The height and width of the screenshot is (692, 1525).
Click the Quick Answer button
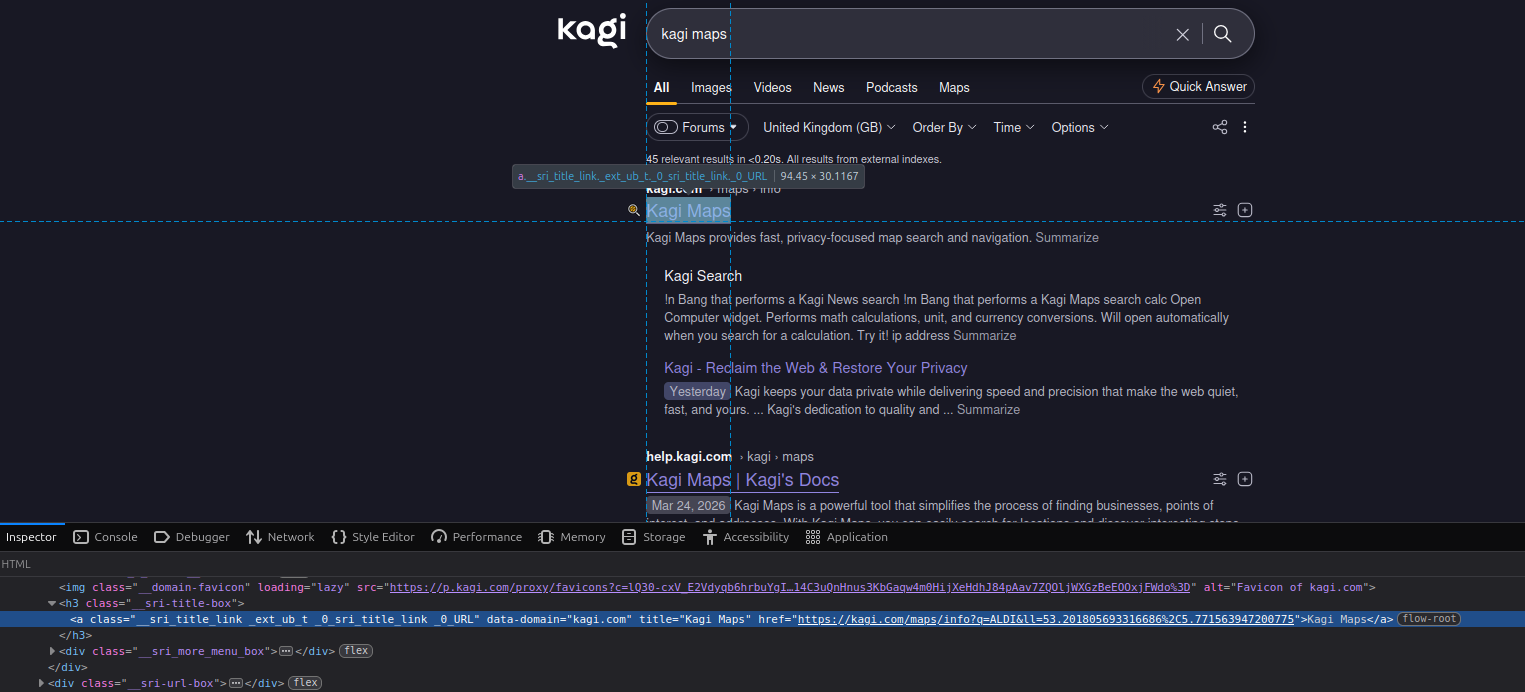pos(1198,86)
